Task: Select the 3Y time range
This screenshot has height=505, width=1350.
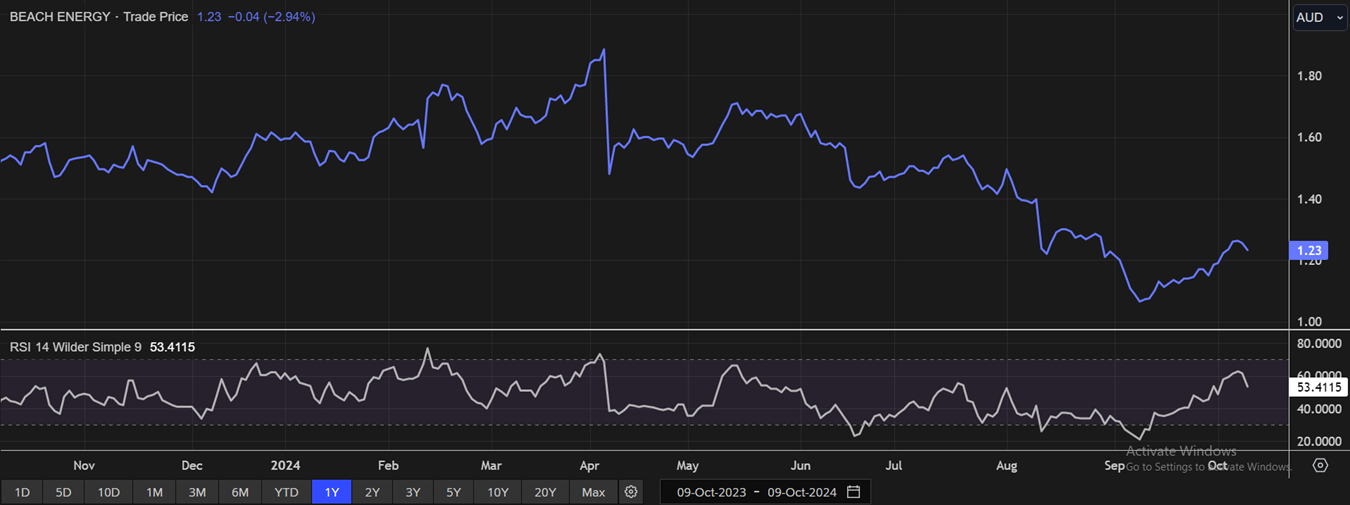Action: [x=413, y=492]
